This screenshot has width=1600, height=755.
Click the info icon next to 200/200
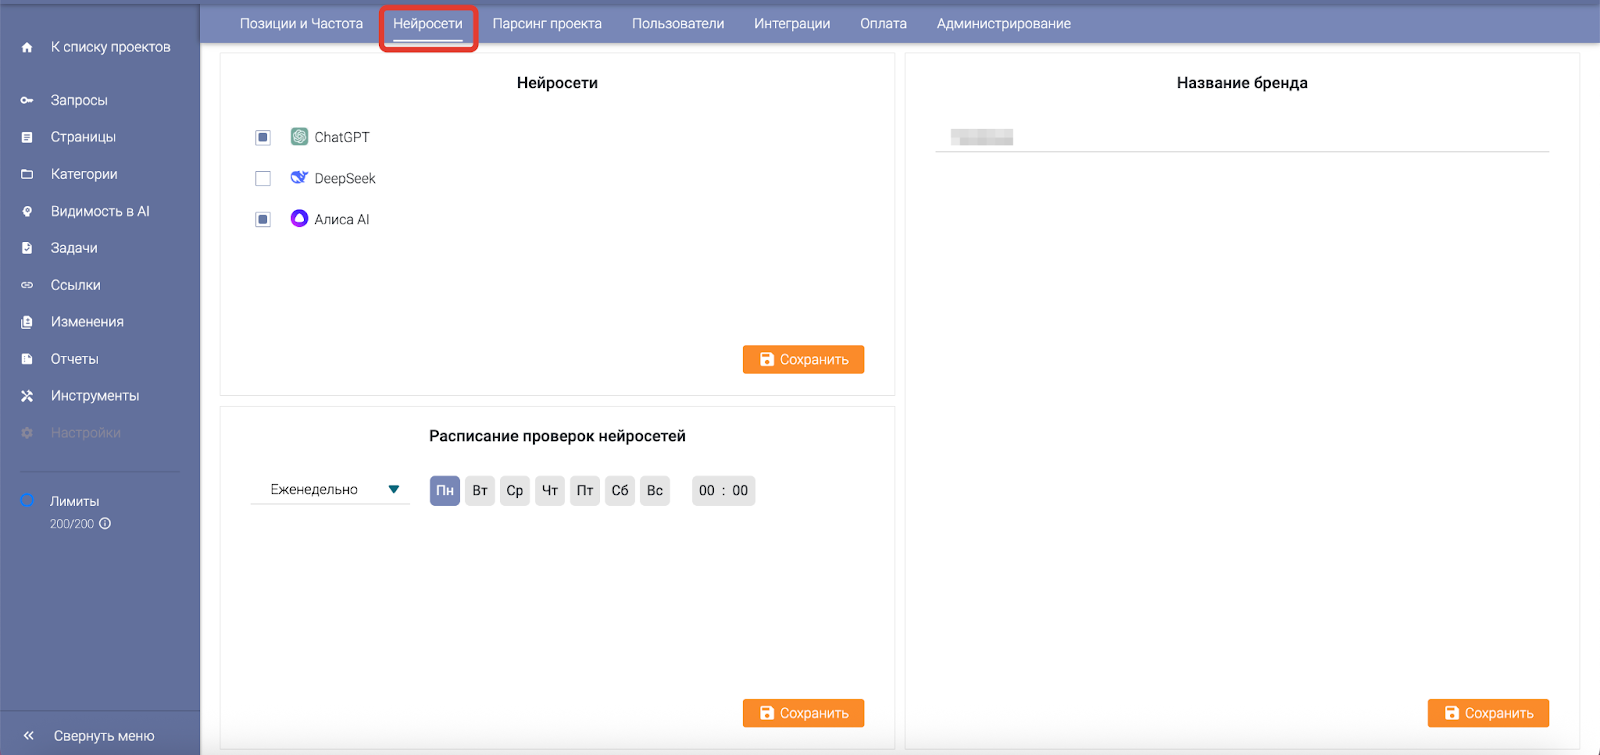105,523
